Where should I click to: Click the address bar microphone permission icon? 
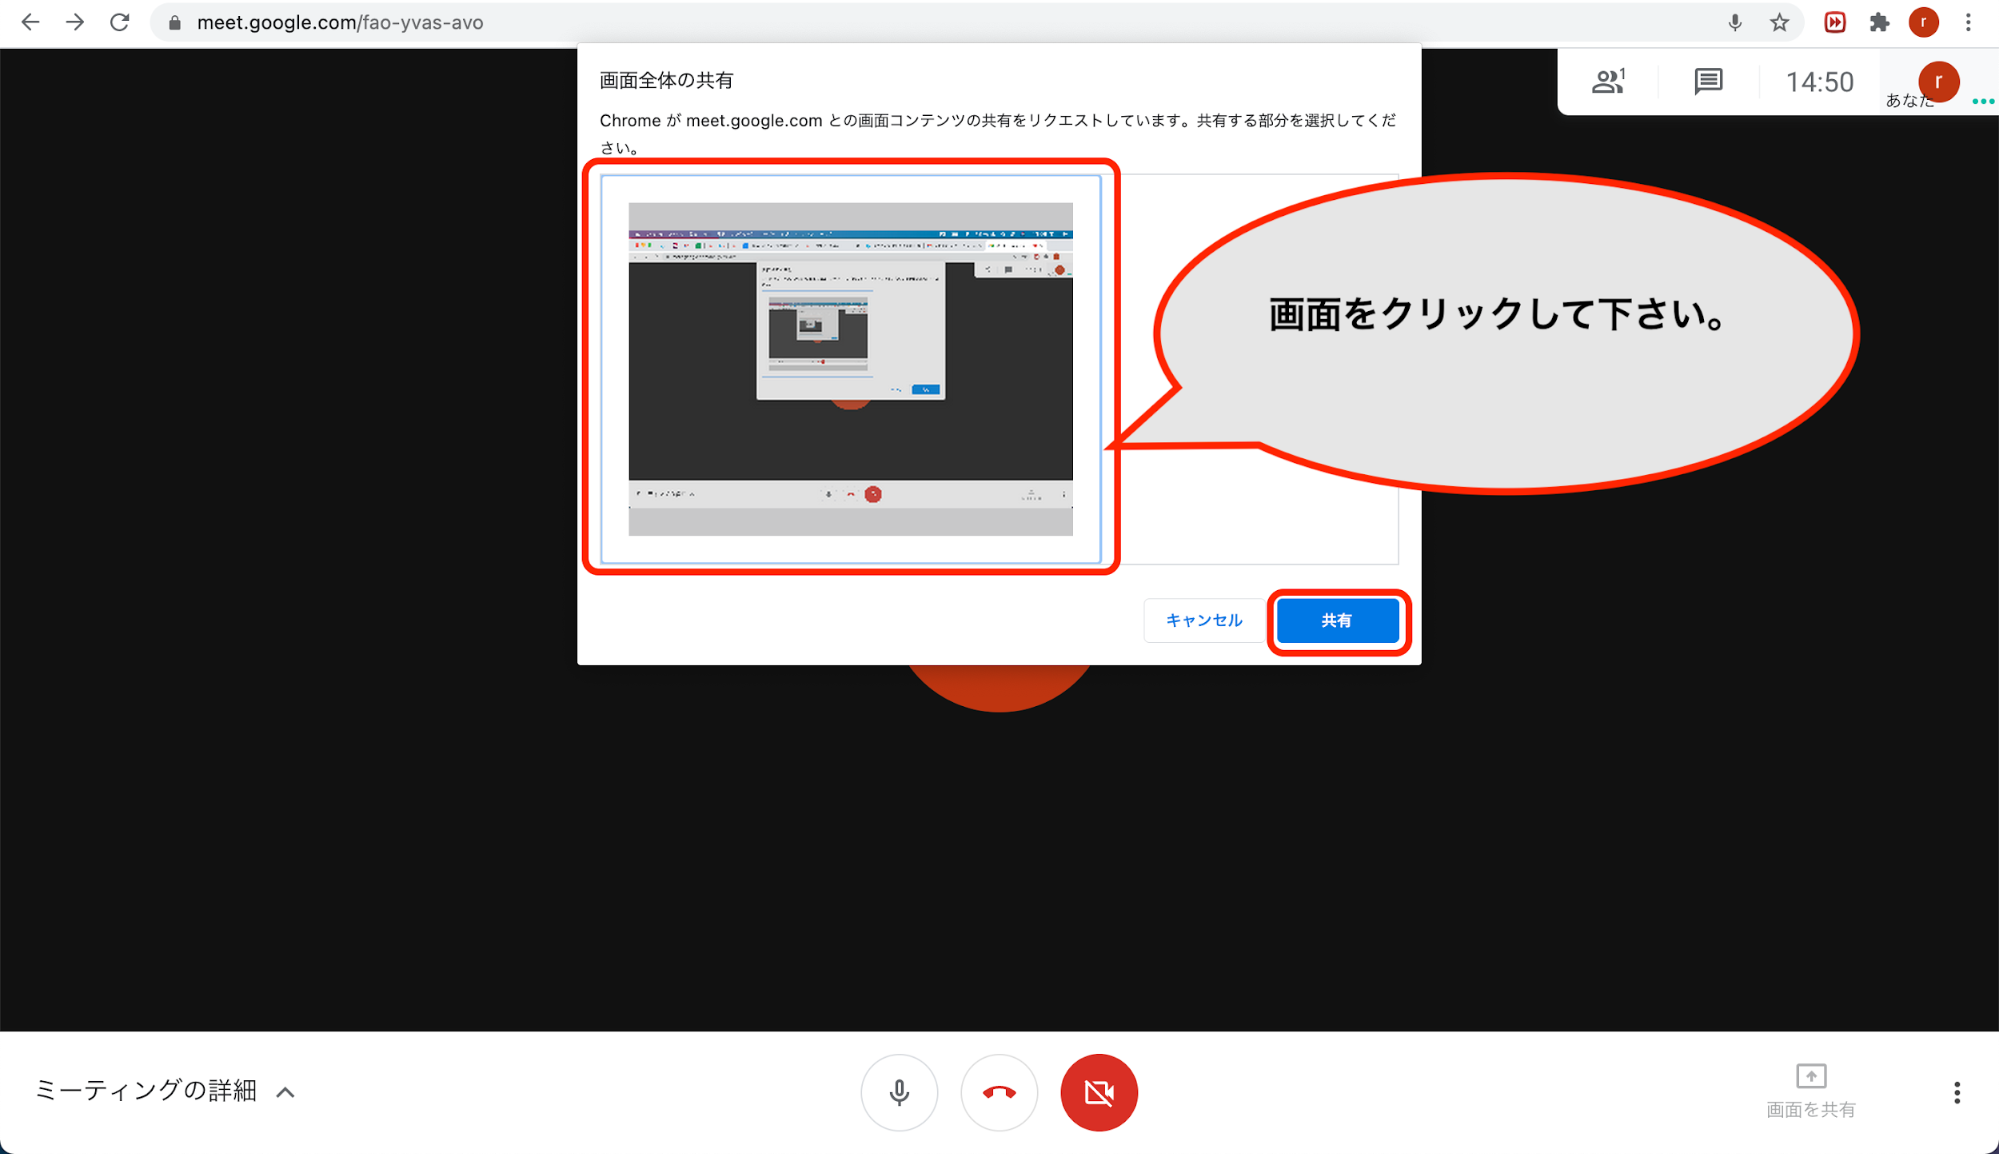(x=1735, y=22)
